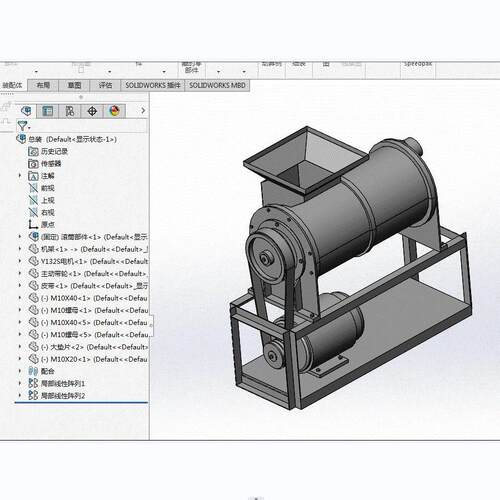Viewport: 500px width, 500px height.
Task: Select the 上视 top plane
Action: click(42, 200)
